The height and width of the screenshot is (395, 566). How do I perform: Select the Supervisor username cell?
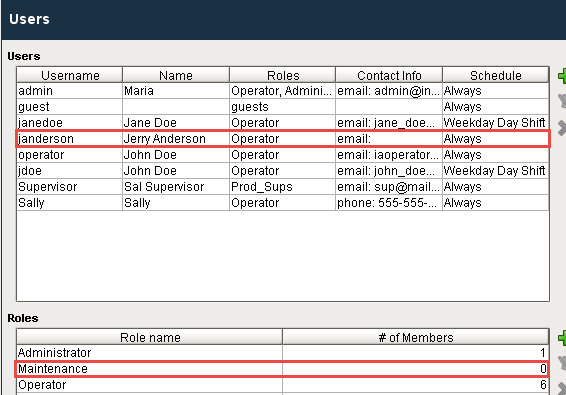(x=70, y=187)
